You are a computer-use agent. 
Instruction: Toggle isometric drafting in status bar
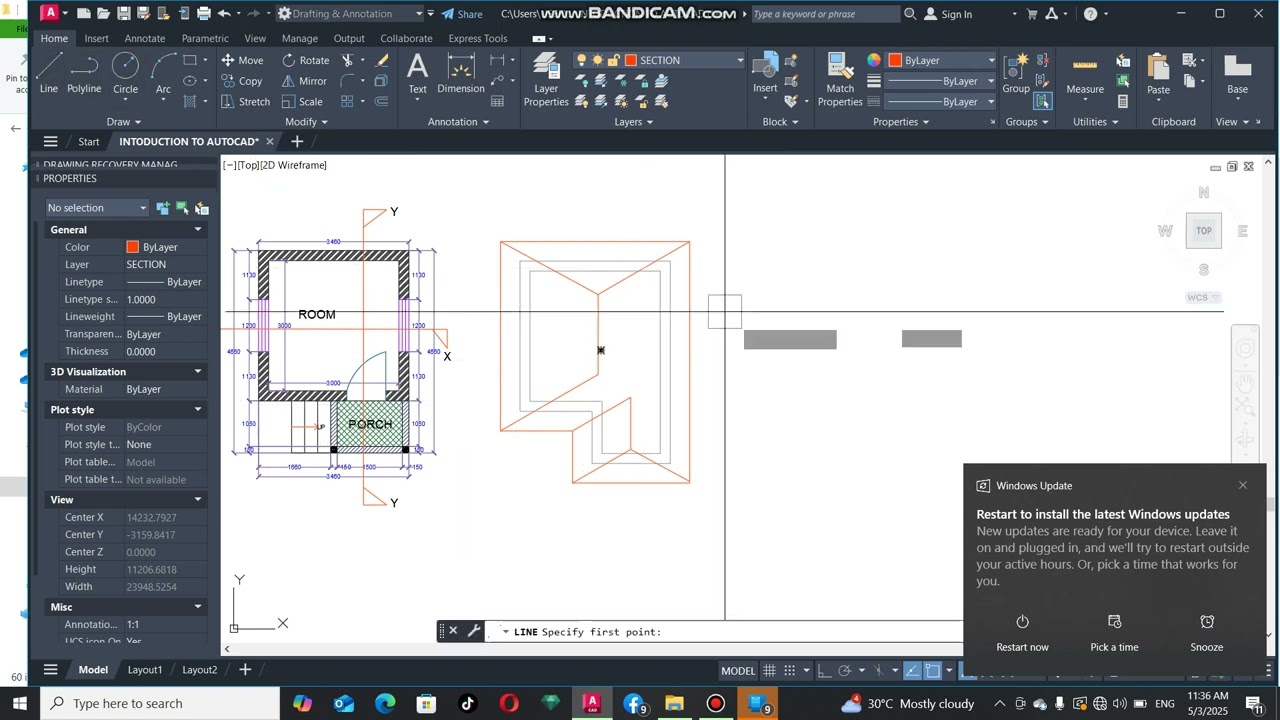[878, 670]
